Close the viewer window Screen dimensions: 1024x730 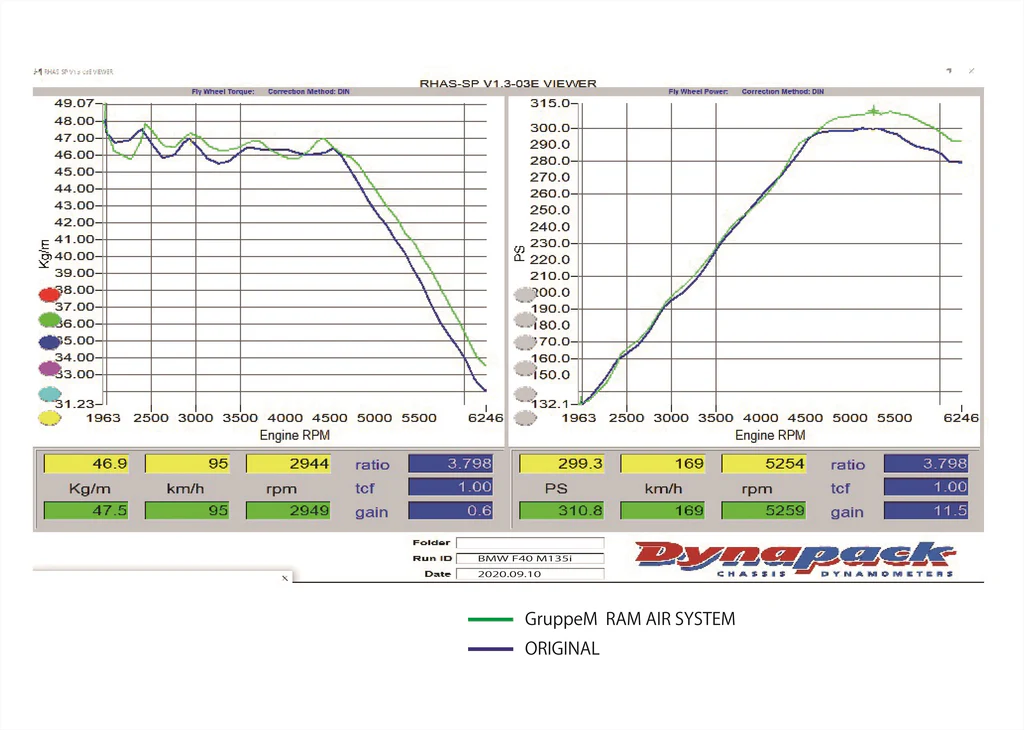click(x=971, y=71)
